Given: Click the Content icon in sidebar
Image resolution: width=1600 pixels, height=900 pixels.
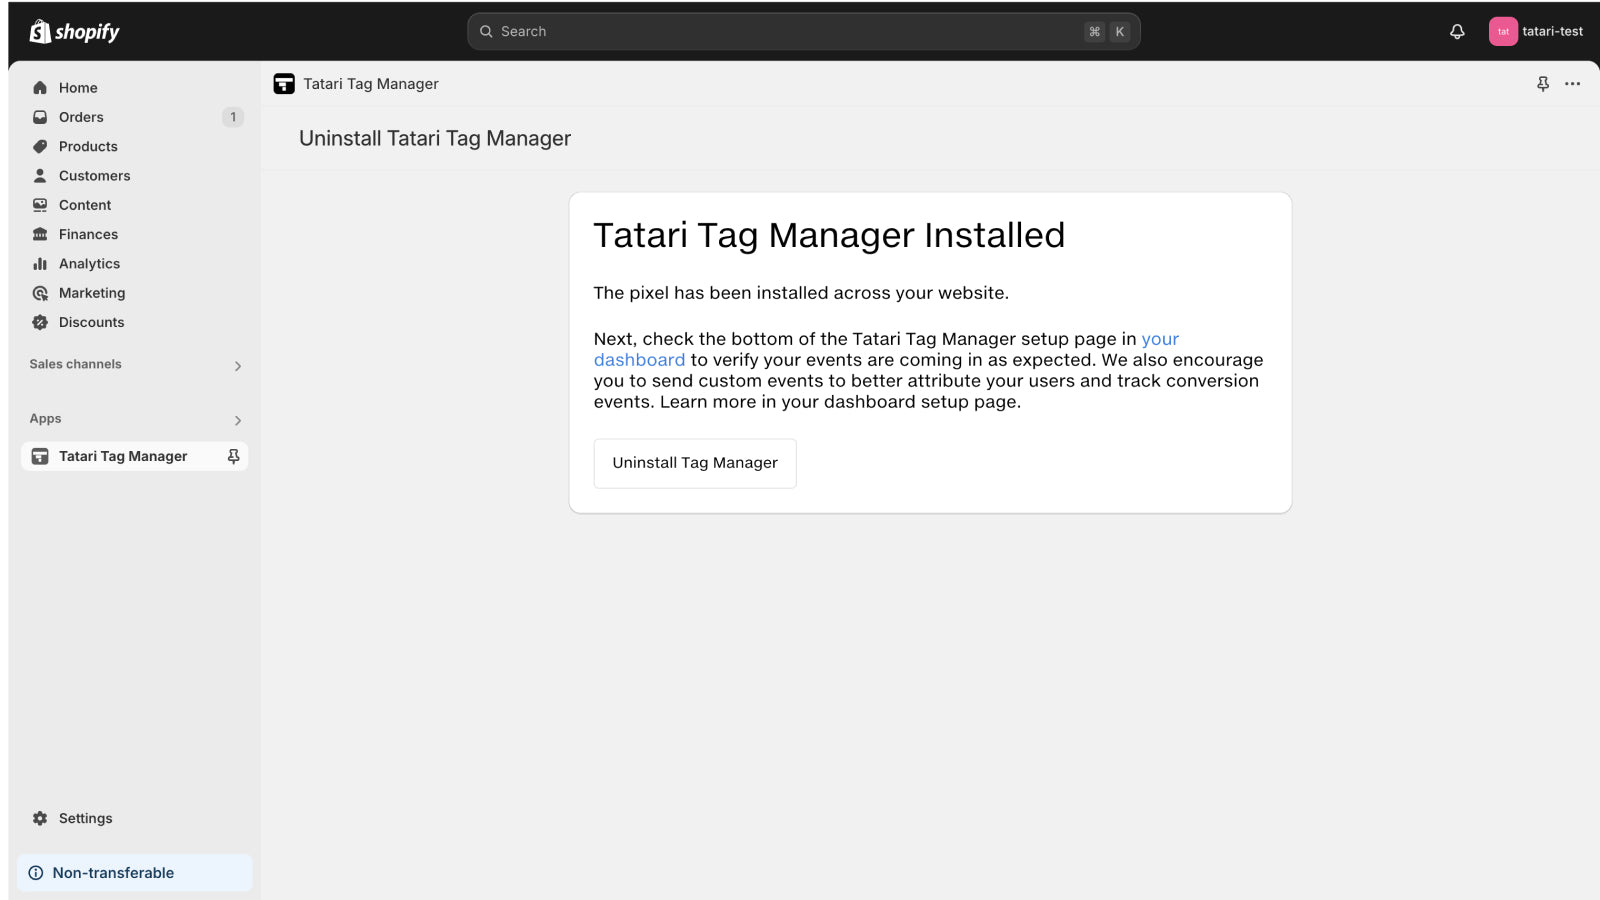Looking at the screenshot, I should pos(40,205).
